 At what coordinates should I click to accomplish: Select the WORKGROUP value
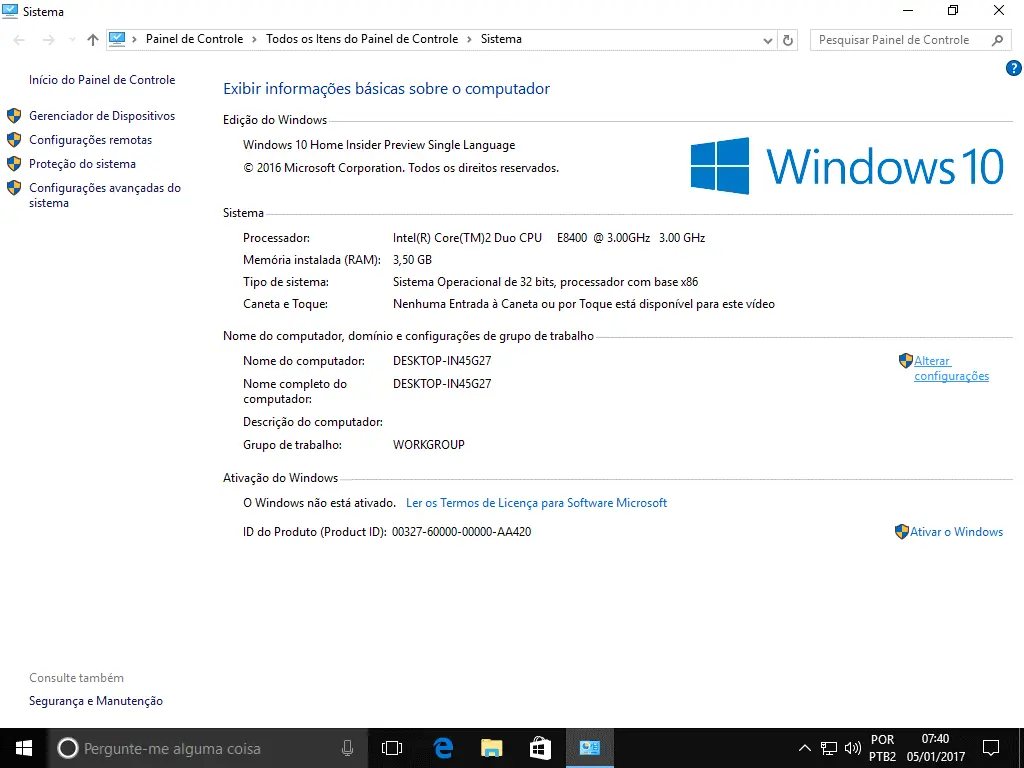coord(428,445)
